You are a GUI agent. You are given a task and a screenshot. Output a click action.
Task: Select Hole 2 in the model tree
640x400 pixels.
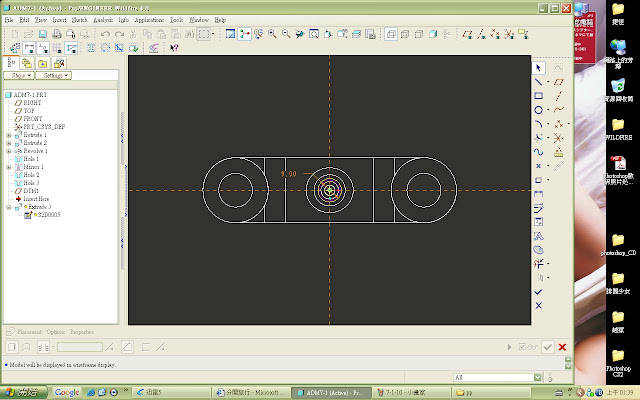(x=30, y=175)
